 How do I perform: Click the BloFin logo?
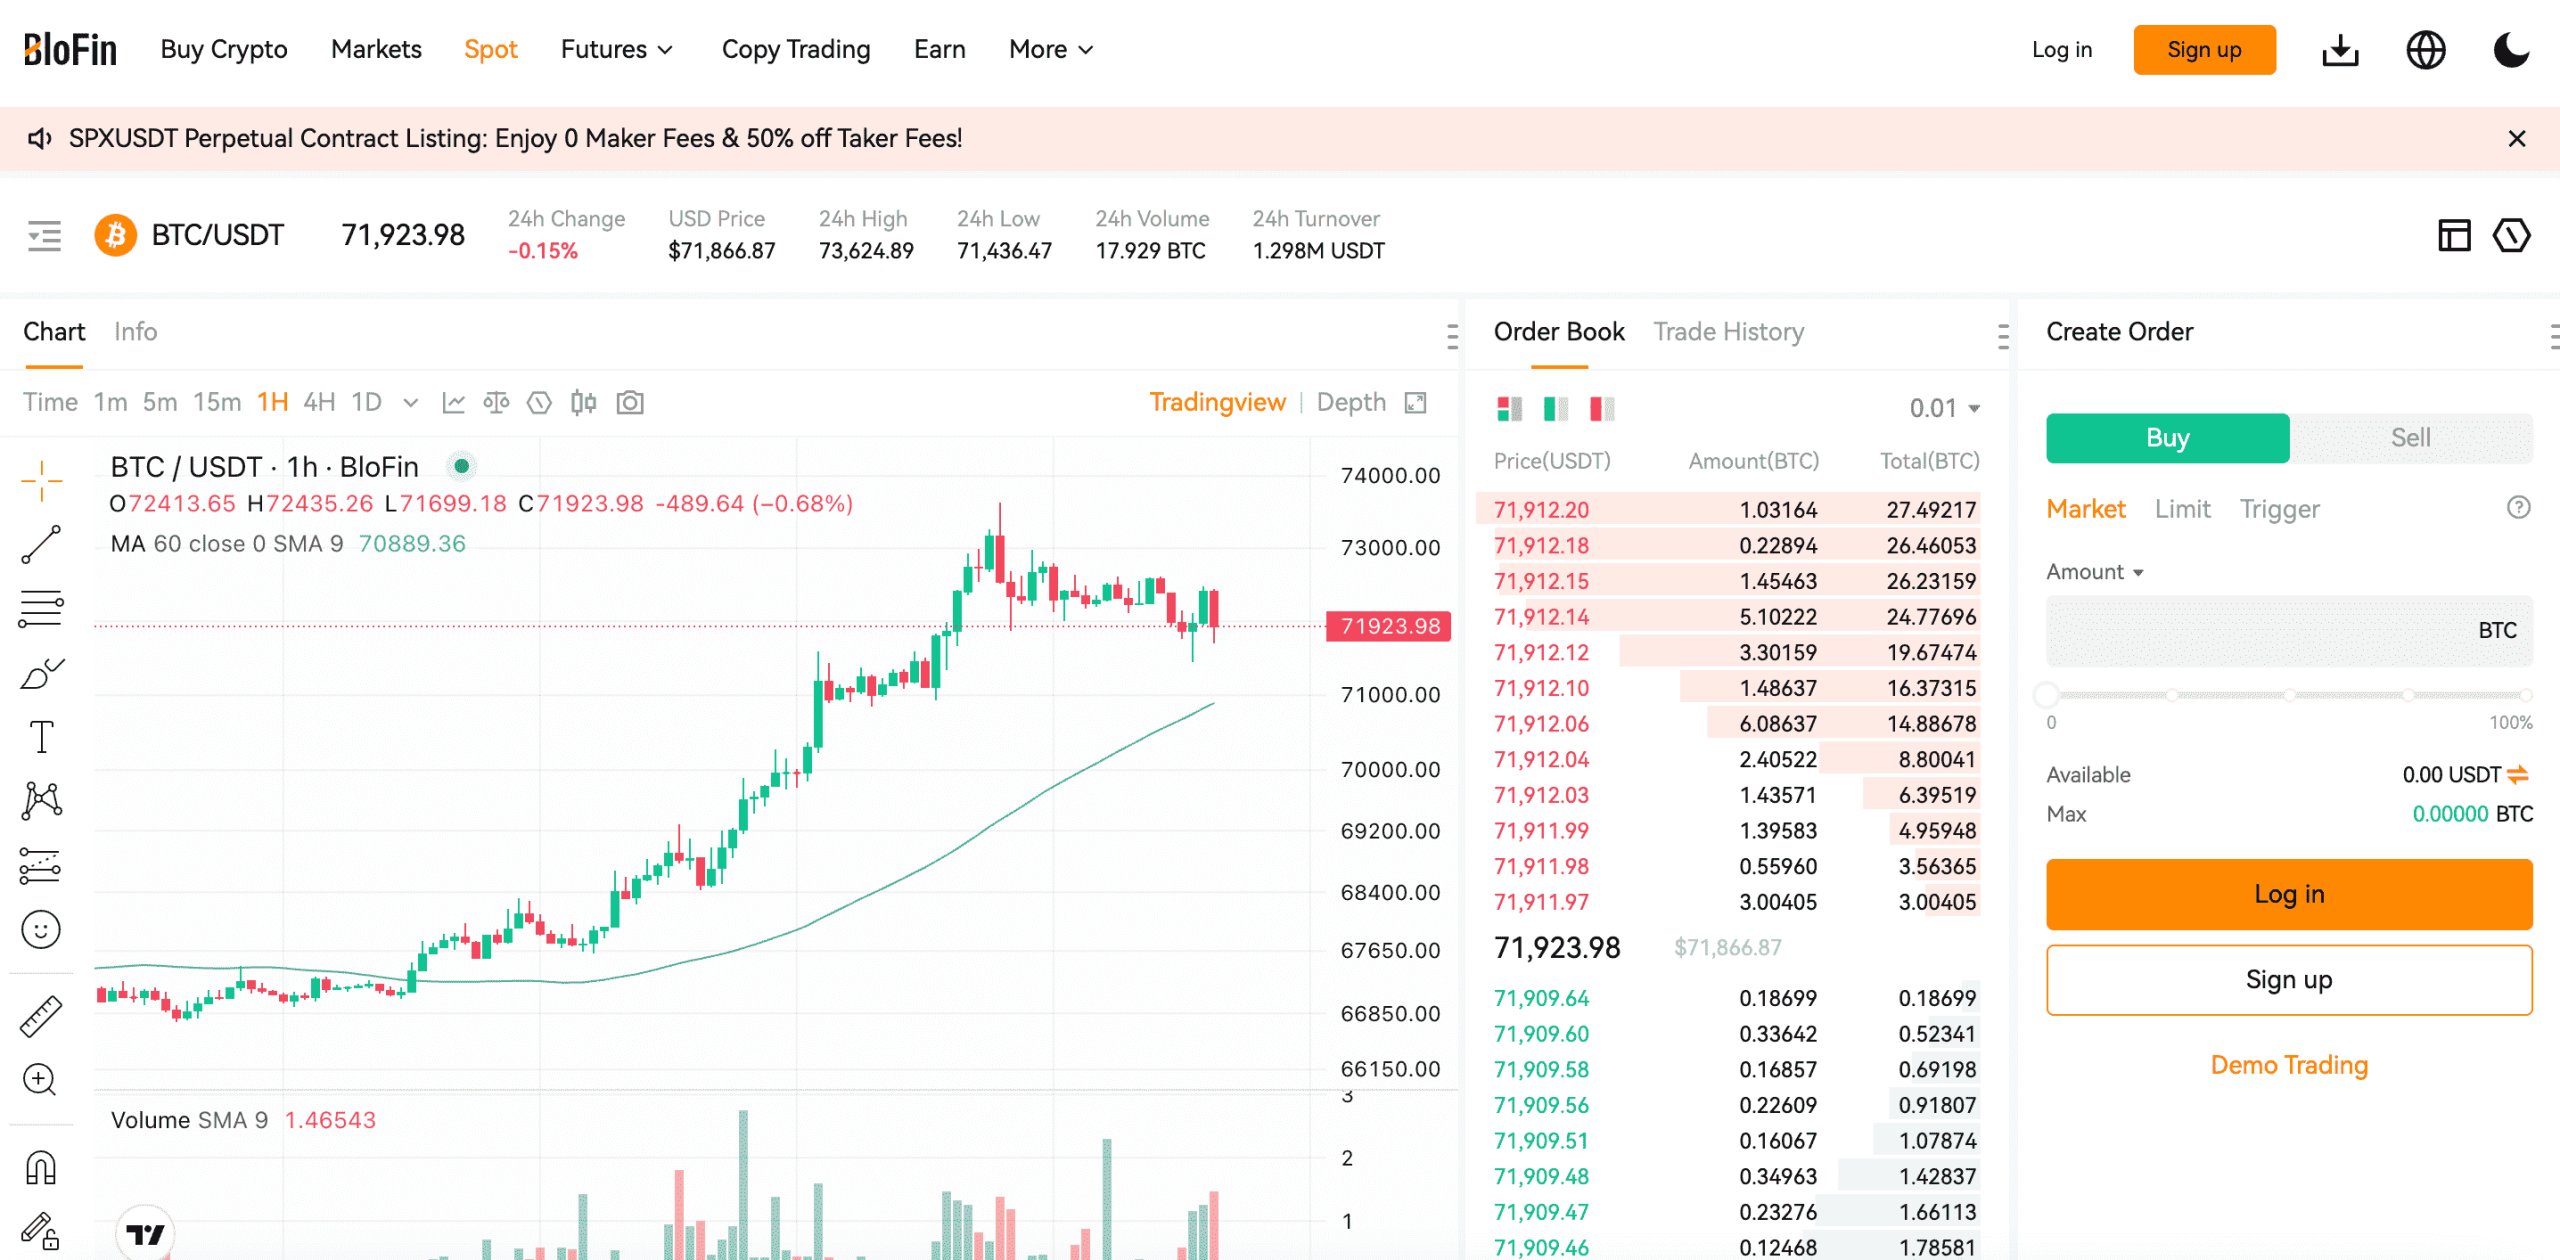click(70, 50)
